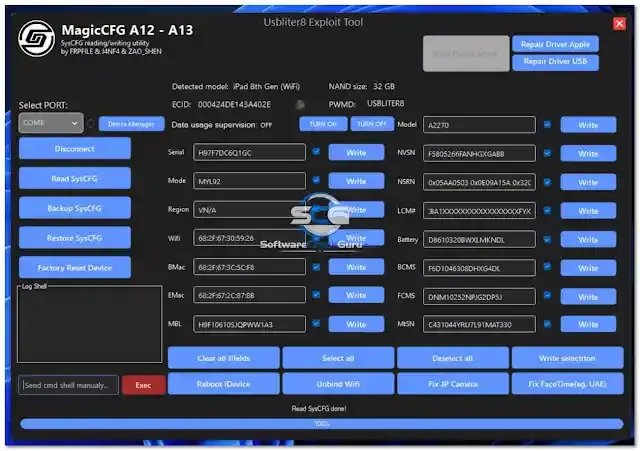Image resolution: width=640 pixels, height=451 pixels.
Task: Write the MtSN value
Action: click(x=588, y=324)
